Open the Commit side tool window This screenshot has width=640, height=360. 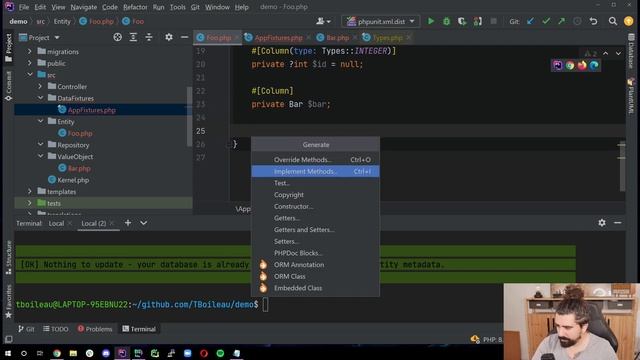pyautogui.click(x=8, y=86)
